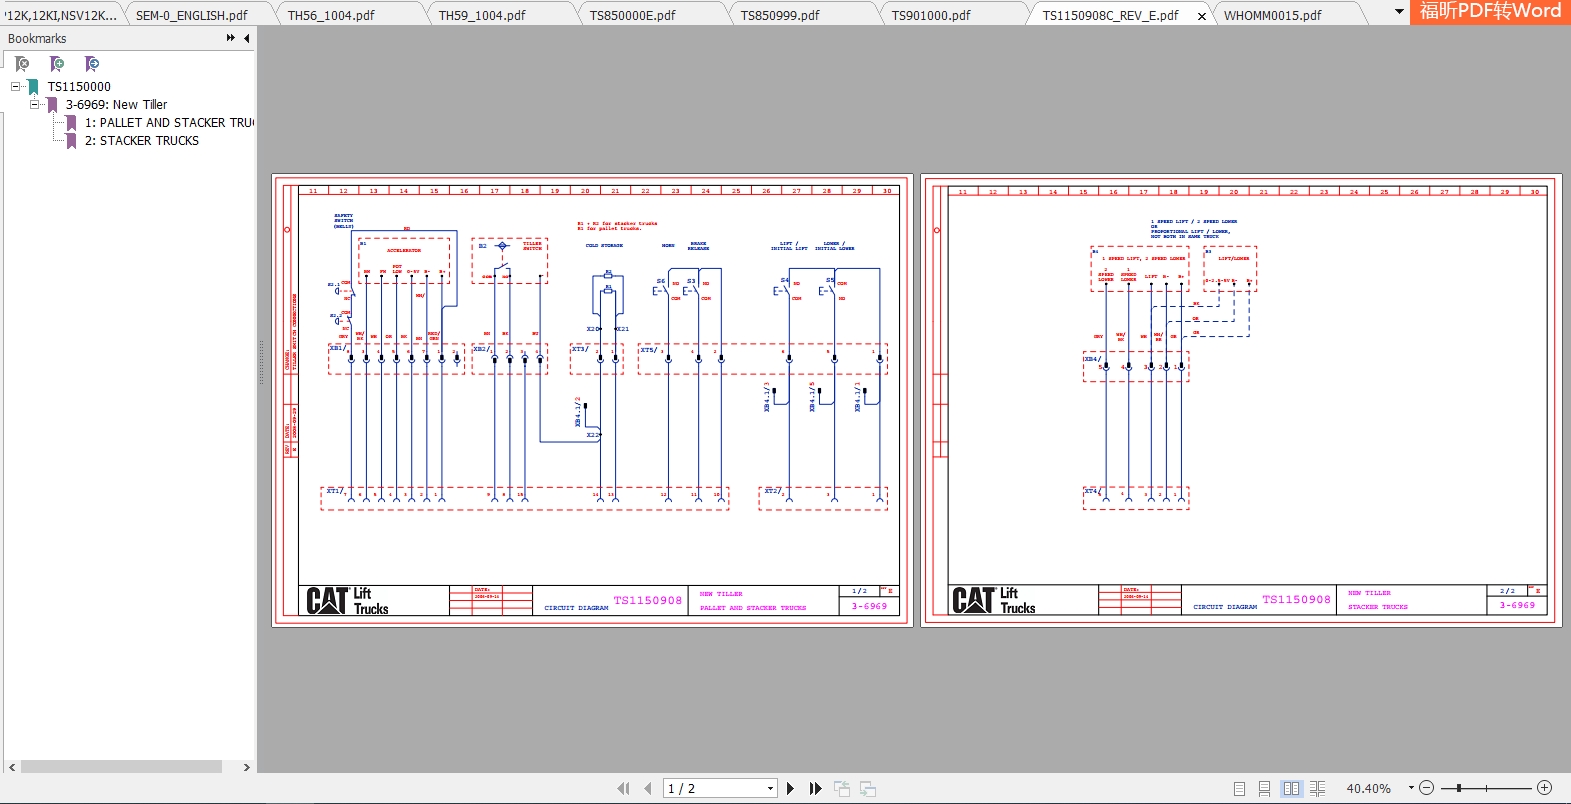Click the zoom out minus button

tap(1427, 788)
